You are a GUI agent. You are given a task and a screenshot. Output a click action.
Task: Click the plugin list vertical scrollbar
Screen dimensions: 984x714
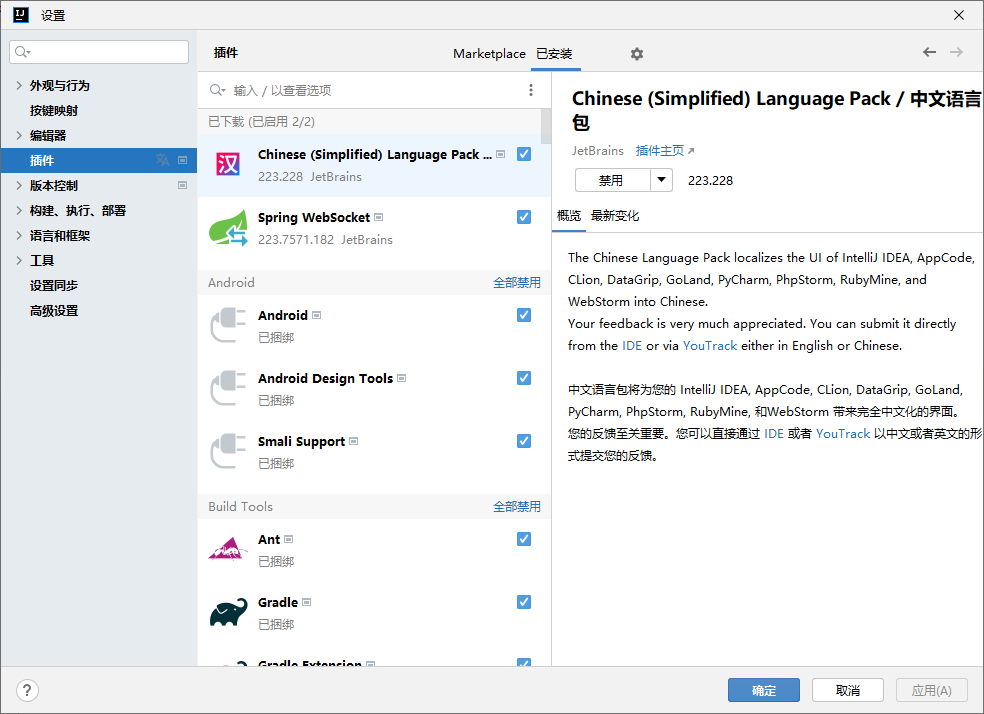546,126
